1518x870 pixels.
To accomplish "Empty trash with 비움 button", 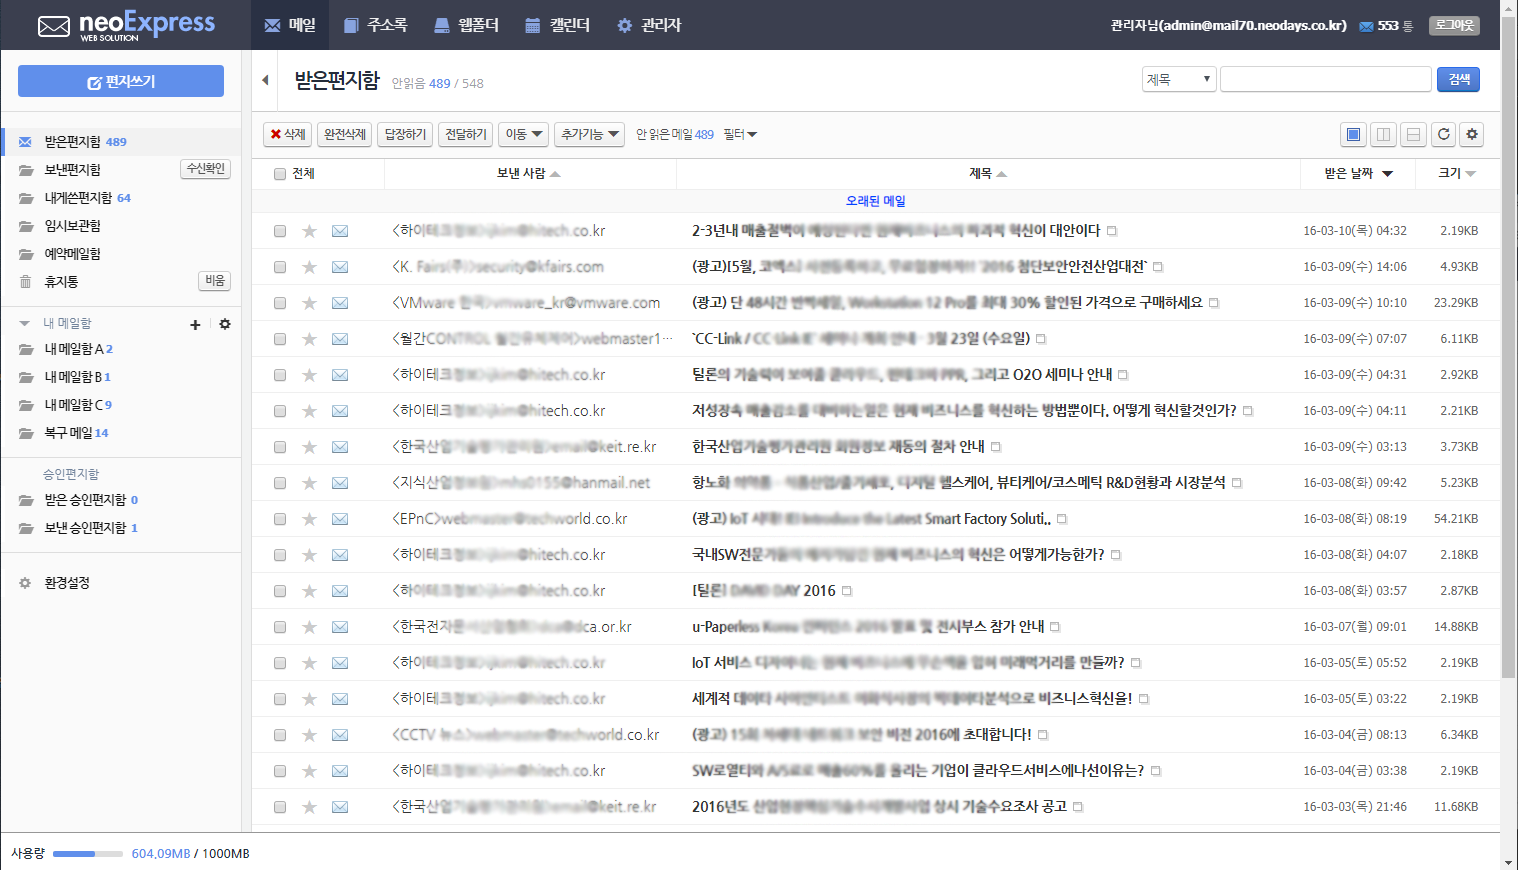I will click(x=215, y=281).
